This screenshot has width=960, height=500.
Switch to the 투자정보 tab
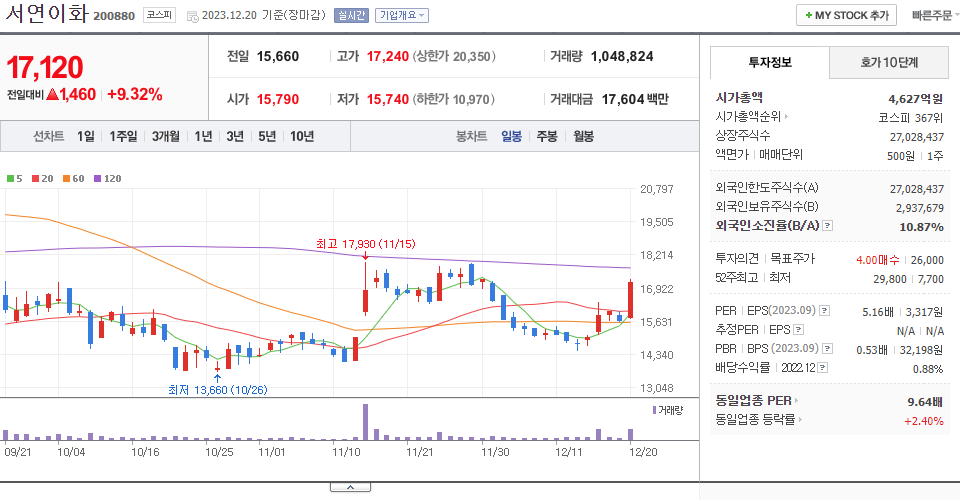coord(770,62)
